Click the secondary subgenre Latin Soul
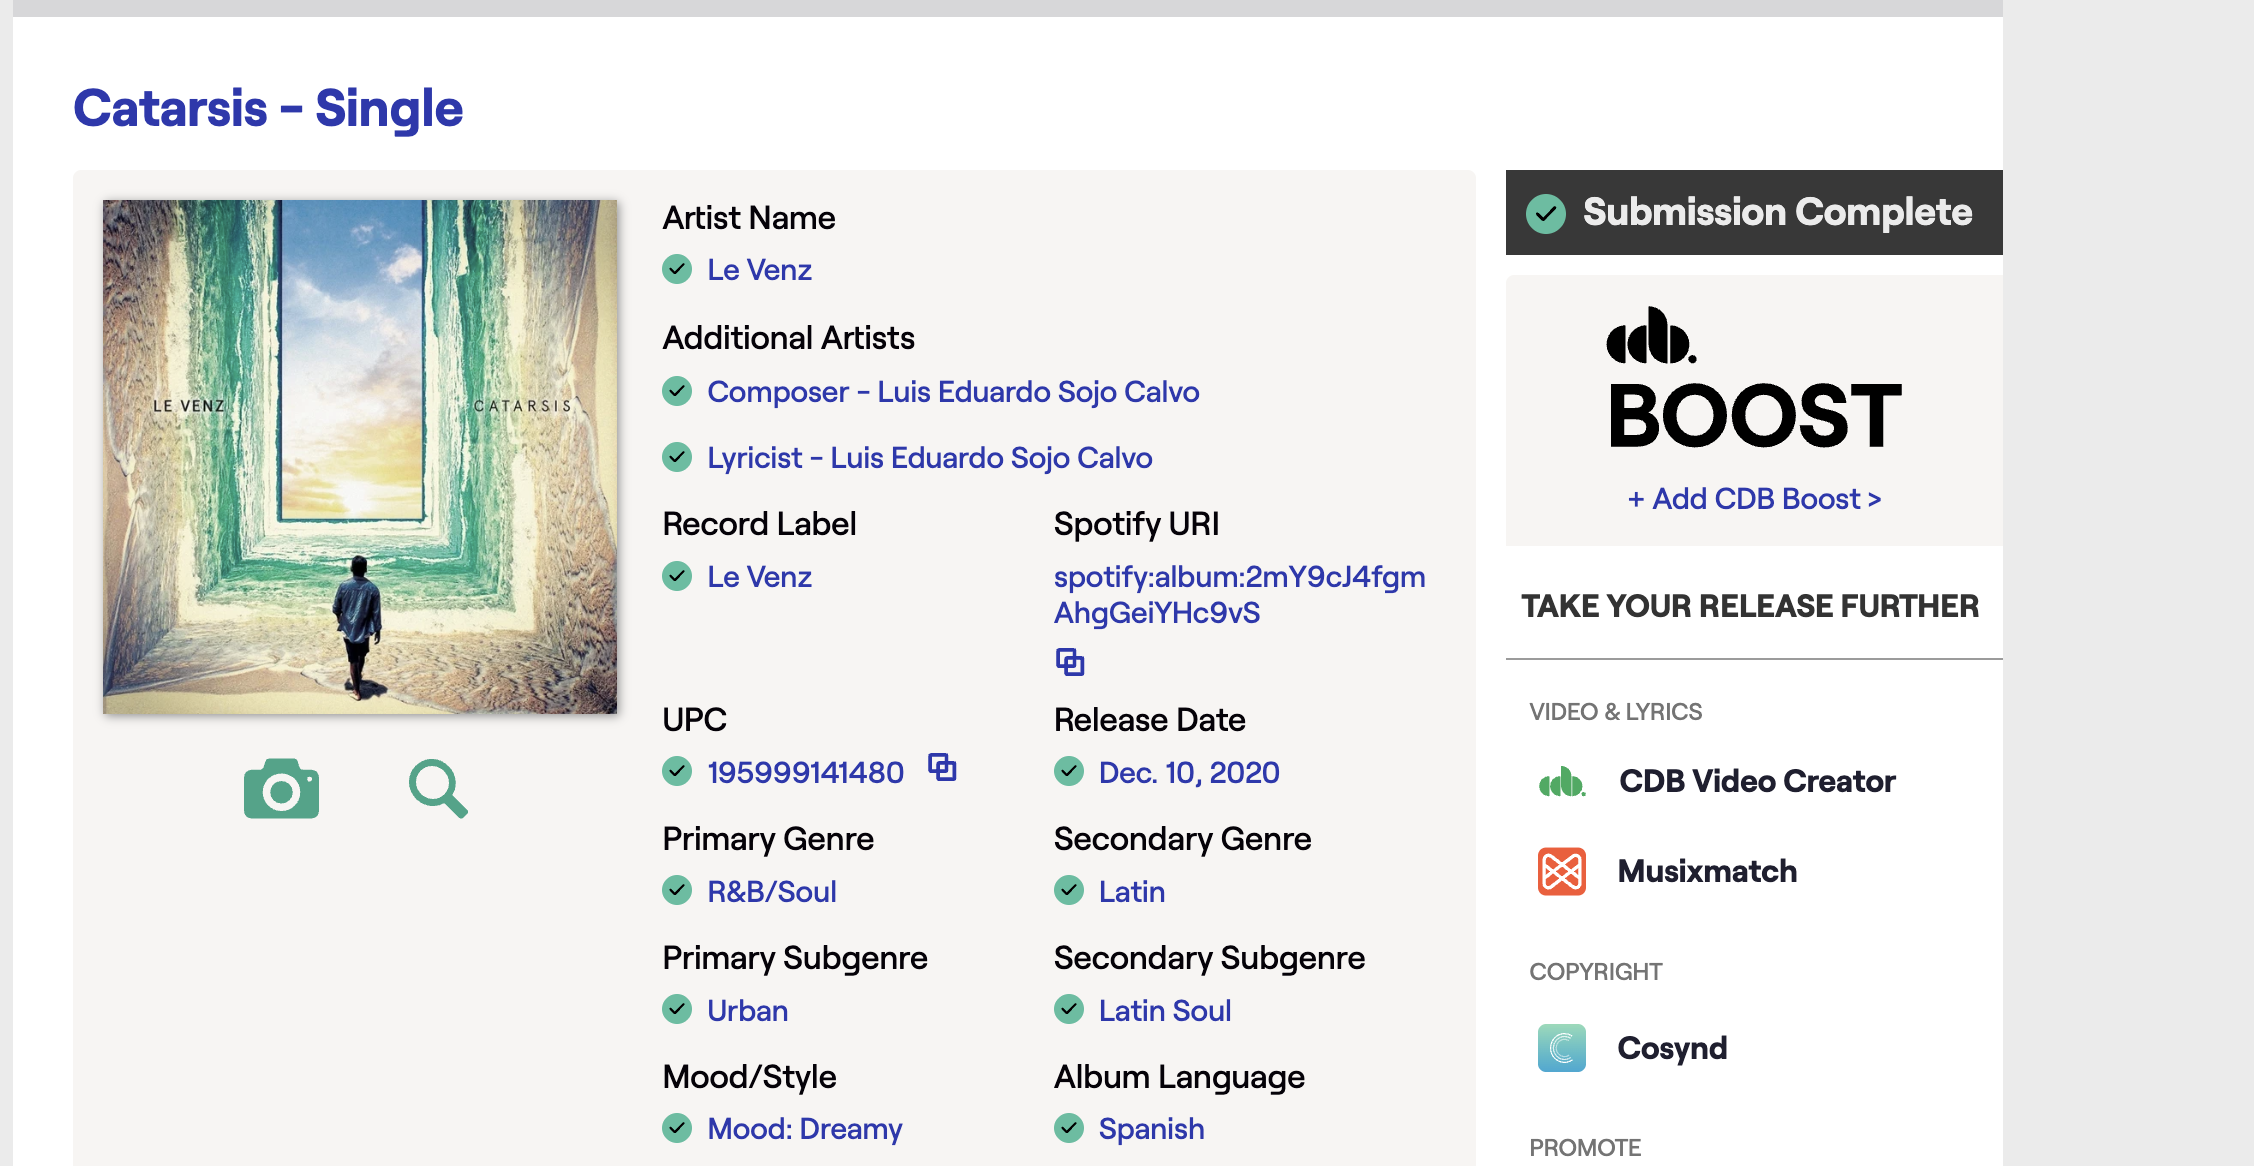2254x1166 pixels. tap(1165, 1010)
